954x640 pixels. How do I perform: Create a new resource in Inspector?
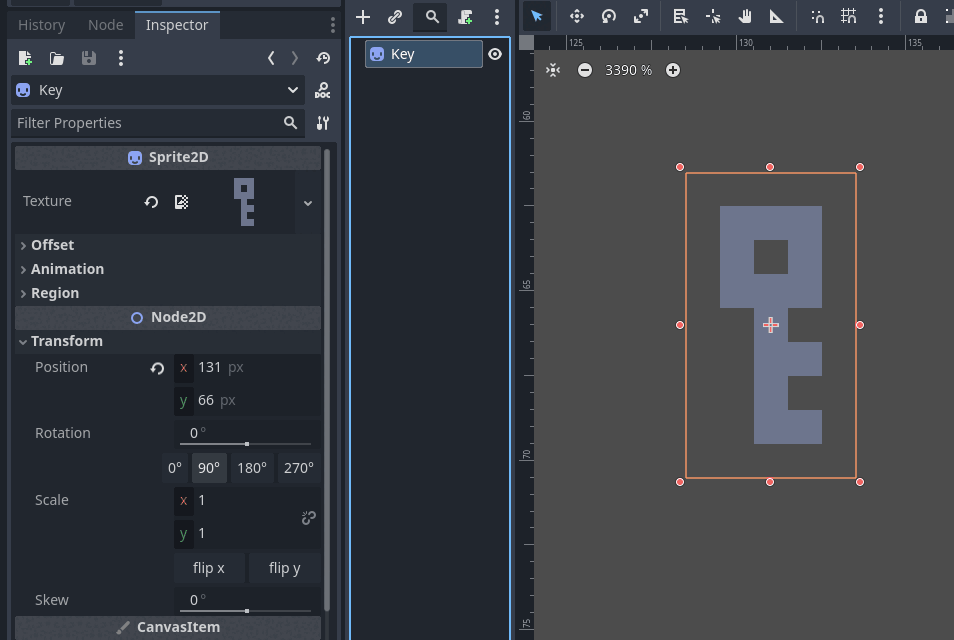[25, 58]
